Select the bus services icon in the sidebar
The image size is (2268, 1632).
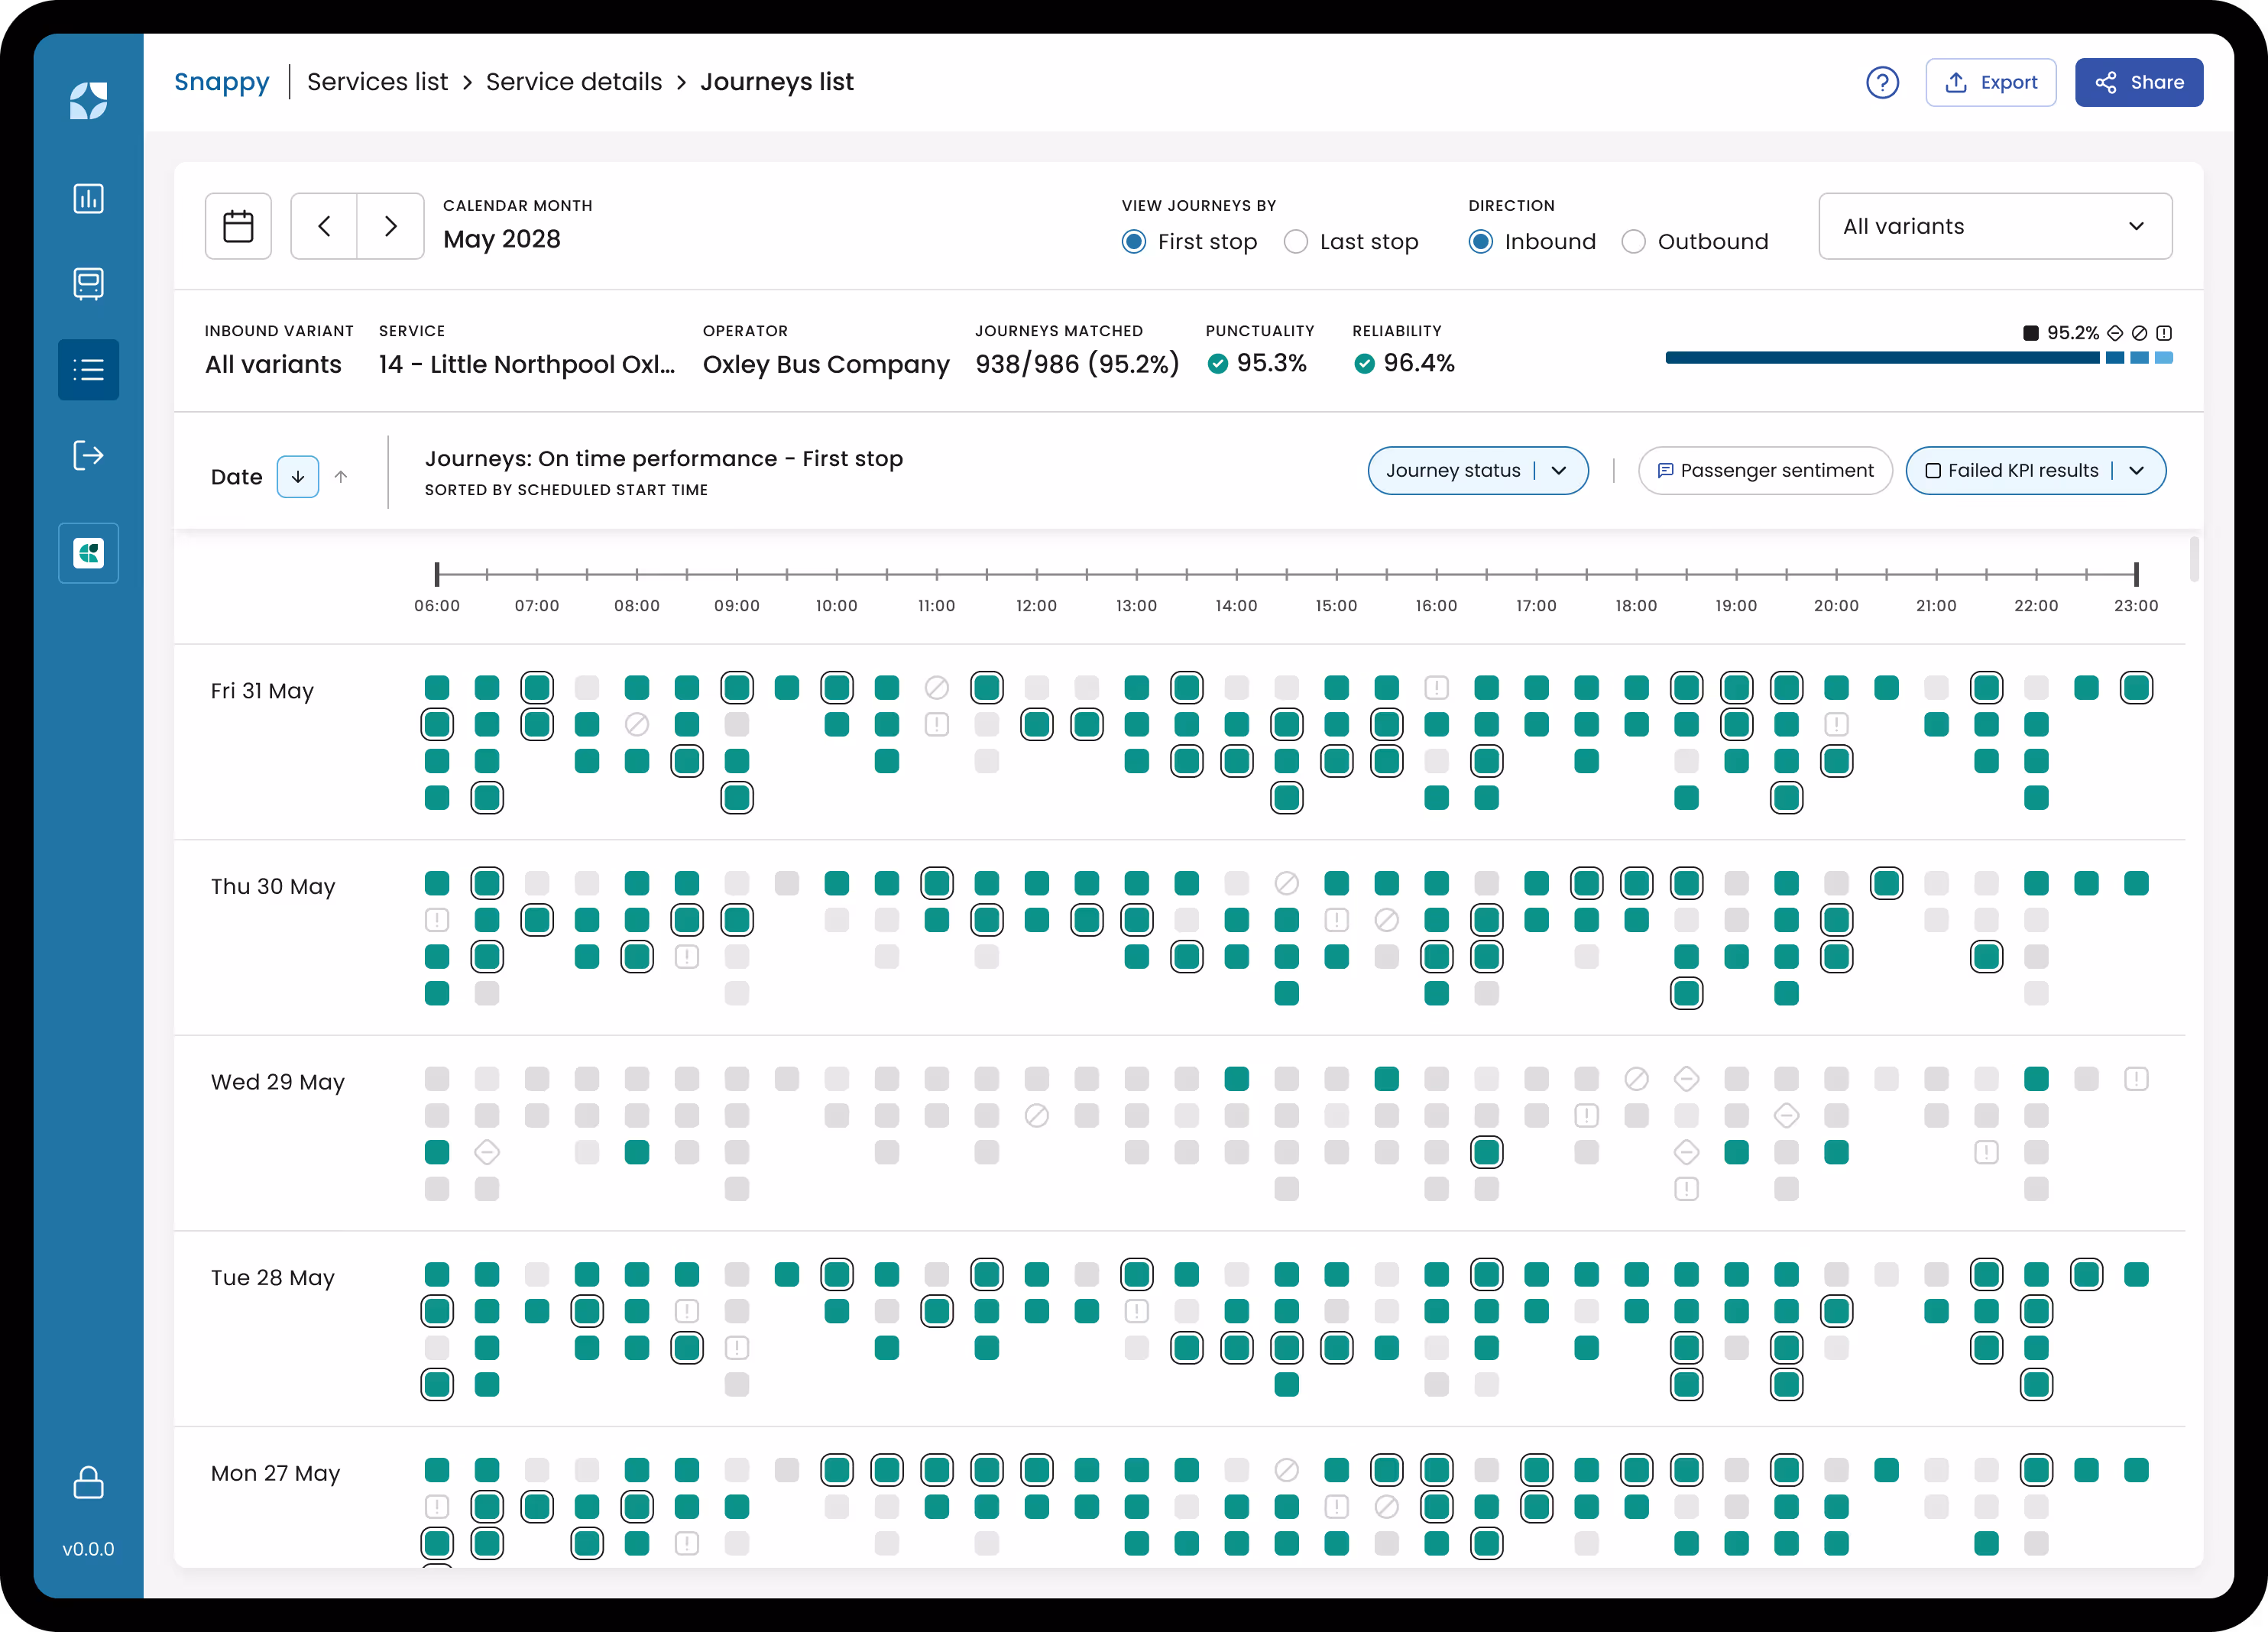pos(88,283)
